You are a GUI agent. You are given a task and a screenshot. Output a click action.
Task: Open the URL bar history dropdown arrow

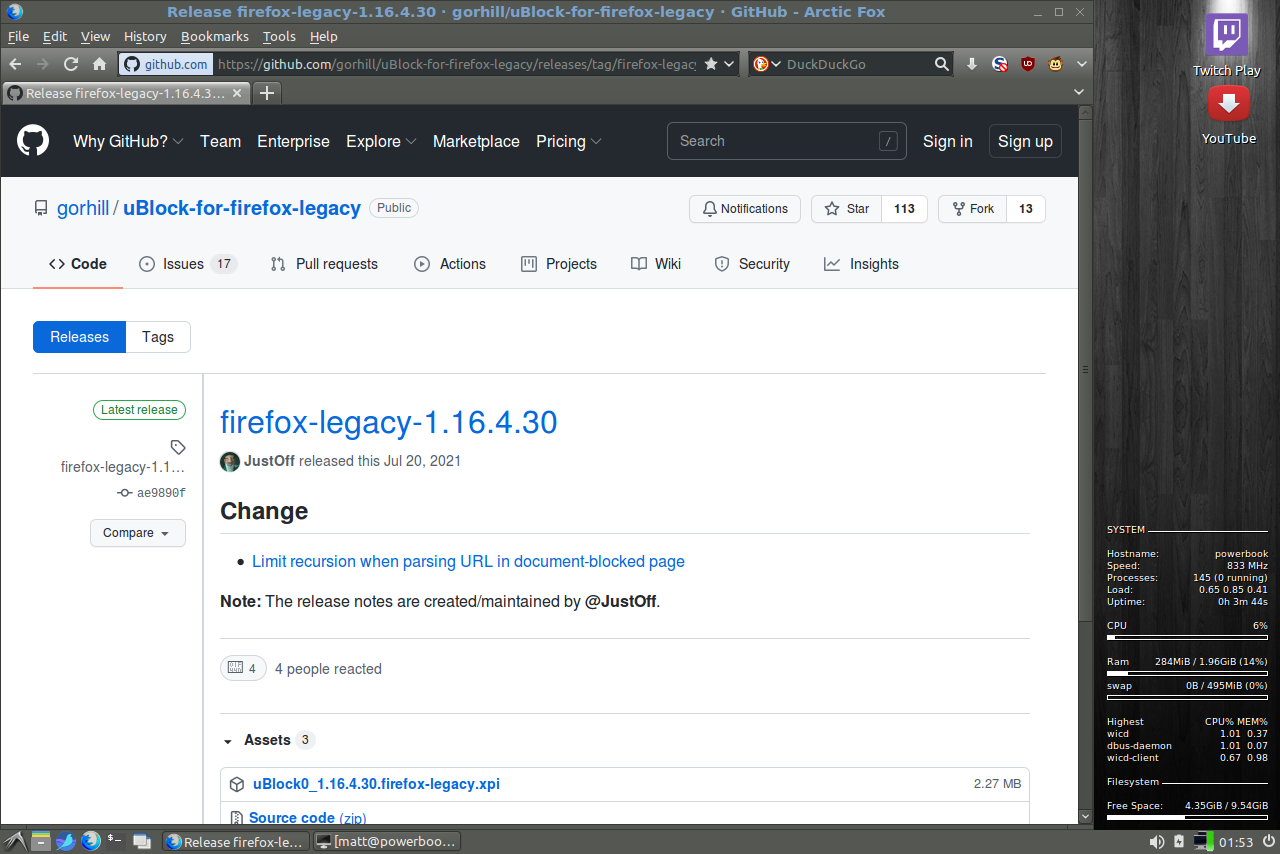click(x=730, y=64)
